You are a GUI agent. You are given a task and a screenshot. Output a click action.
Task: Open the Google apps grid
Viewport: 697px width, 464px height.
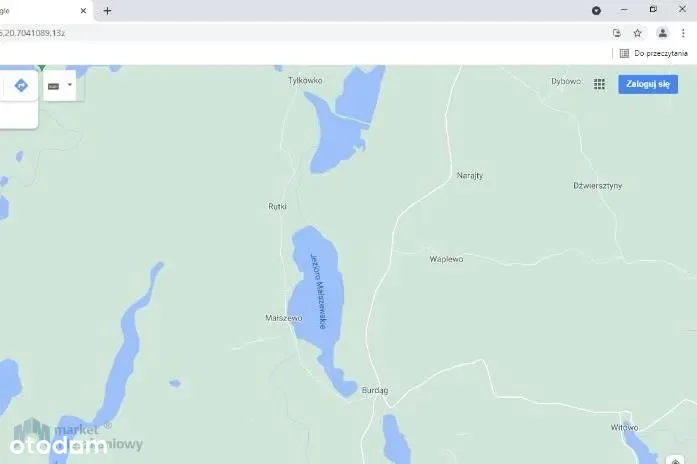pos(599,85)
